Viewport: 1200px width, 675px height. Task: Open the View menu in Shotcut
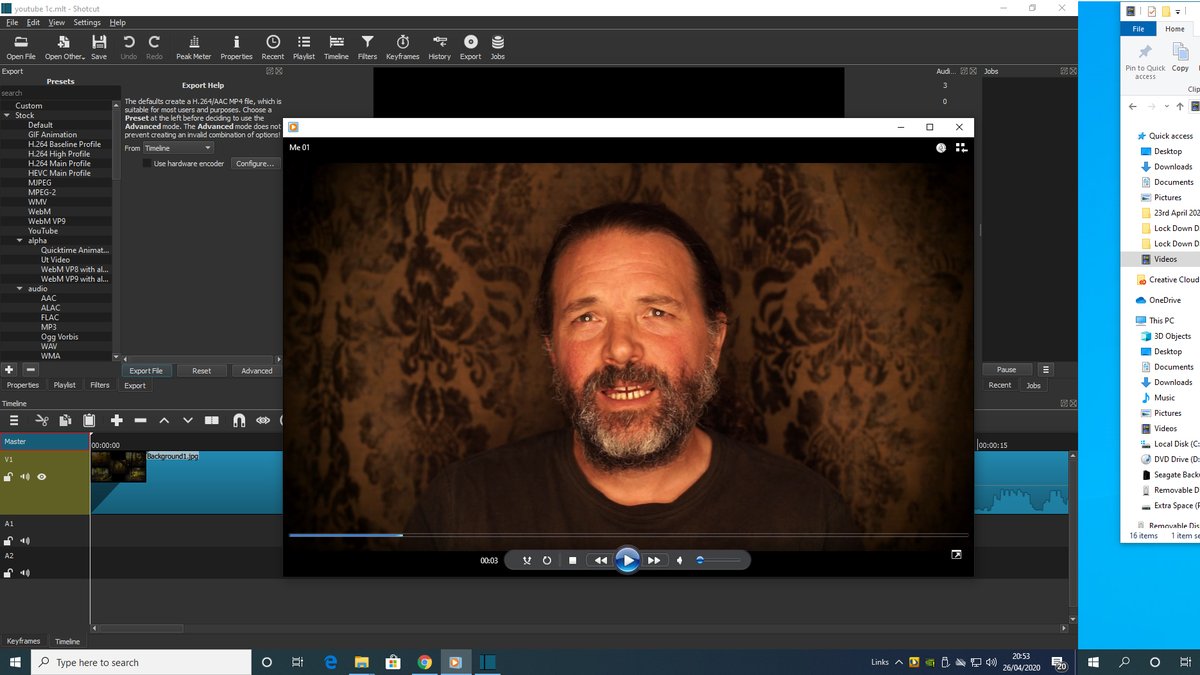[x=57, y=22]
